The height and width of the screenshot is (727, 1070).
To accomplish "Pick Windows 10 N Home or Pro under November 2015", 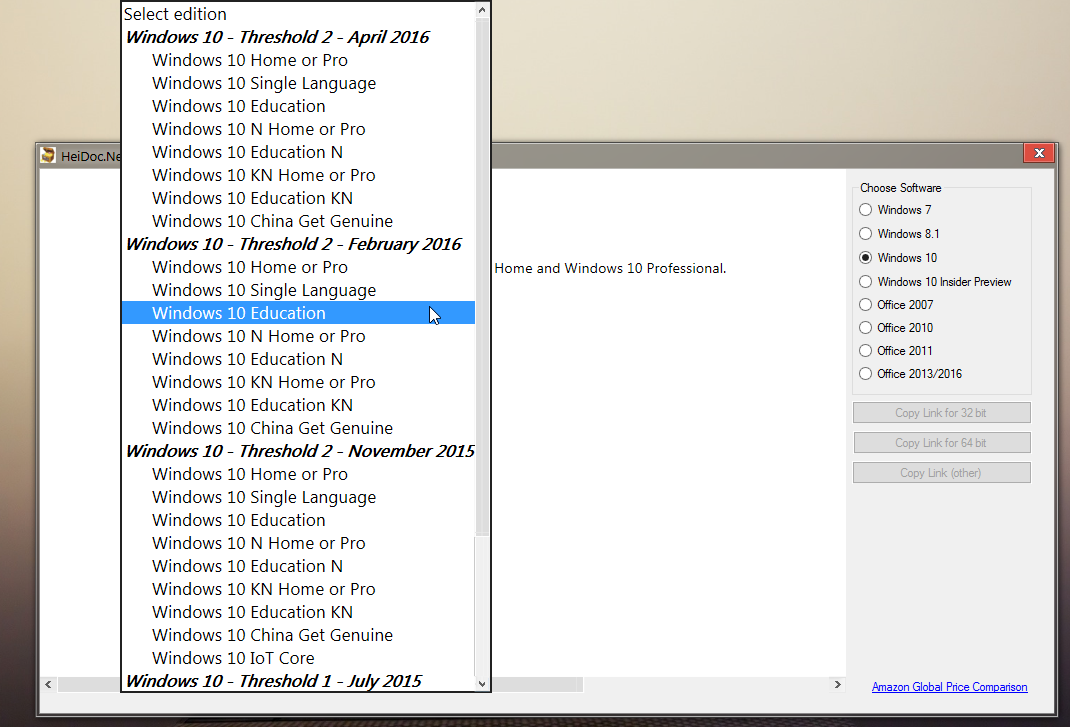I will pos(298,543).
